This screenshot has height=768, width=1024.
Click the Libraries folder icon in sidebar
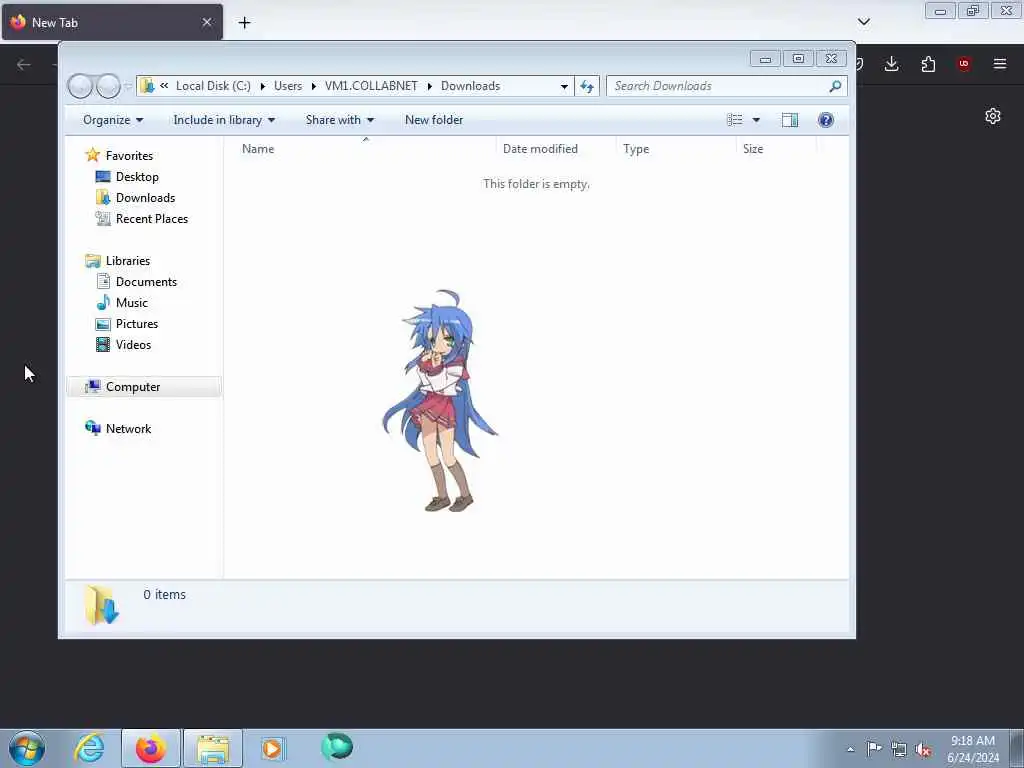coord(93,261)
